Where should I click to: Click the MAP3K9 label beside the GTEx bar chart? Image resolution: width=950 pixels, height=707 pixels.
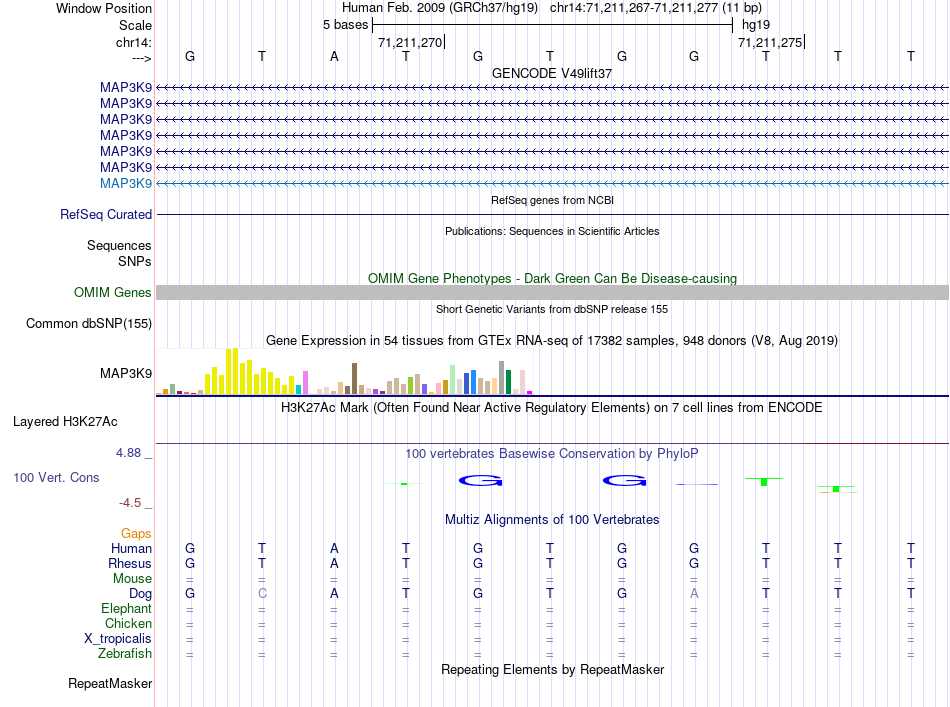point(126,373)
